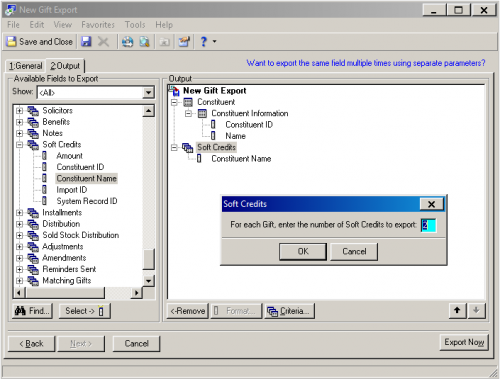The width and height of the screenshot is (500, 379).
Task: Collapse Constituent Information node in Output
Action: (x=188, y=113)
